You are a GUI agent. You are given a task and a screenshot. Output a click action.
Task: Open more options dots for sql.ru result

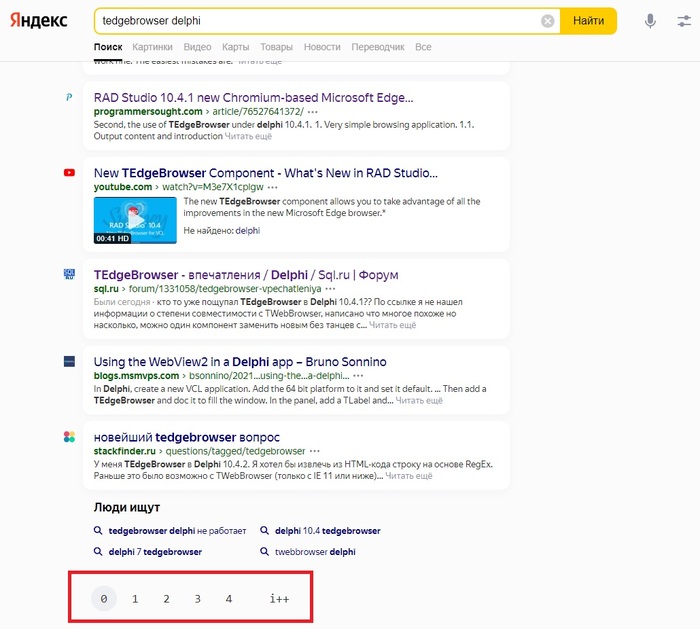(x=330, y=289)
